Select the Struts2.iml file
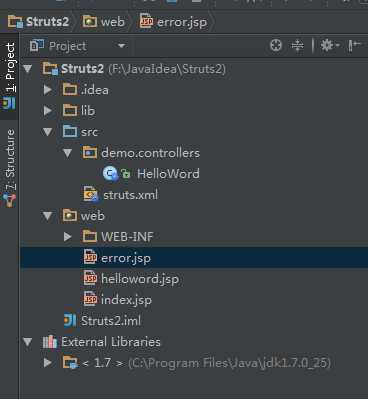Image resolution: width=368 pixels, height=399 pixels. [x=111, y=321]
